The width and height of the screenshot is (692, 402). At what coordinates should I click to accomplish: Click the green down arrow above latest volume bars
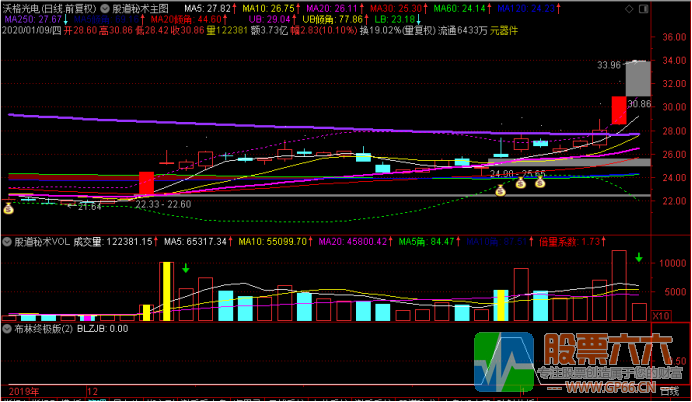click(x=639, y=258)
